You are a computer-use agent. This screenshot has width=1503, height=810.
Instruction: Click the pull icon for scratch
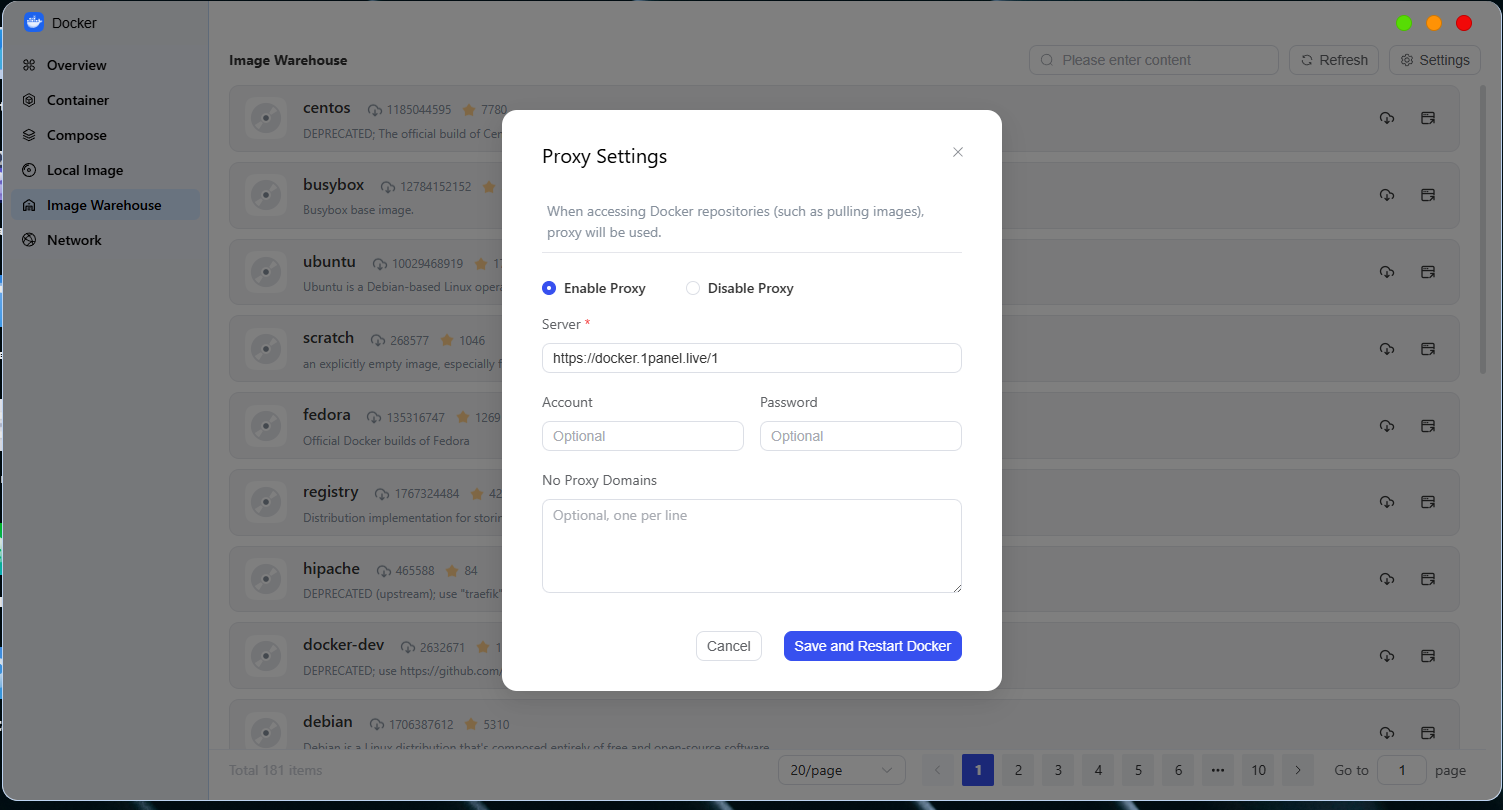pyautogui.click(x=1387, y=349)
